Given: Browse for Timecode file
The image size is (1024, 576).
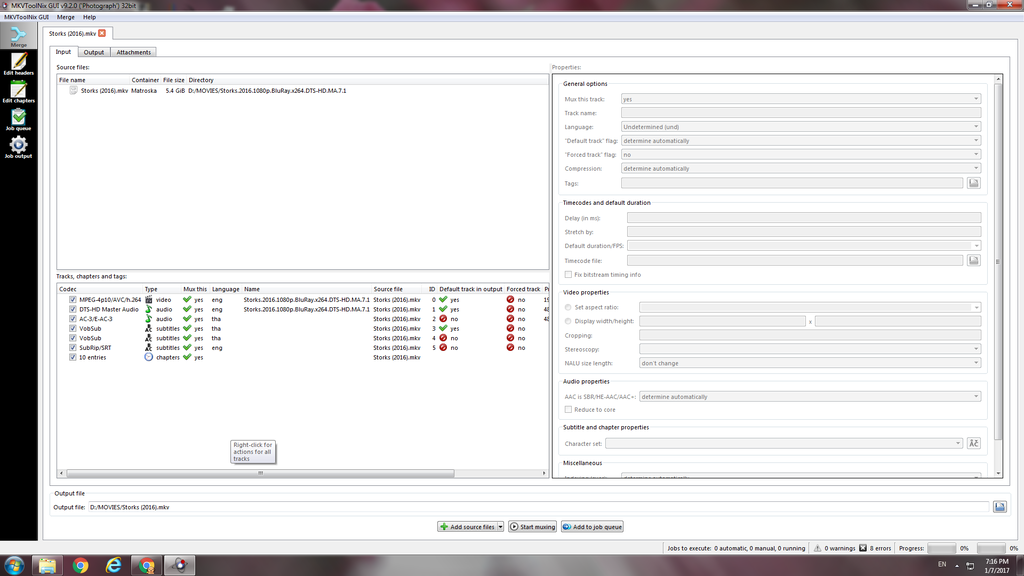Looking at the screenshot, I should point(973,260).
